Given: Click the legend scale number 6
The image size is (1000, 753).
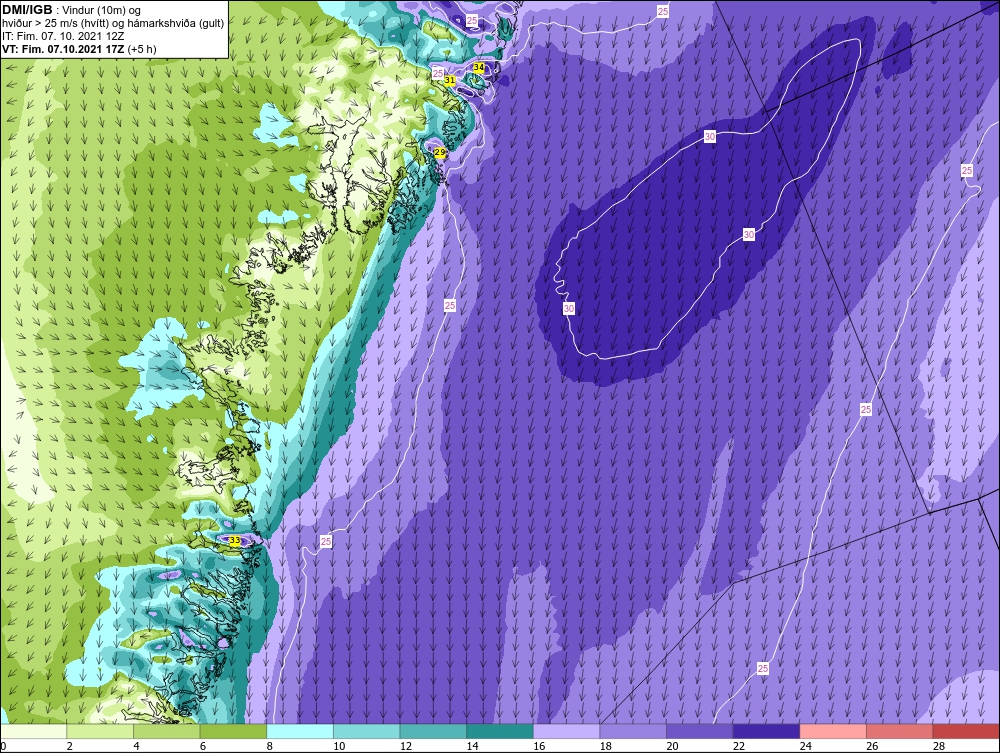Looking at the screenshot, I should pyautogui.click(x=203, y=746).
